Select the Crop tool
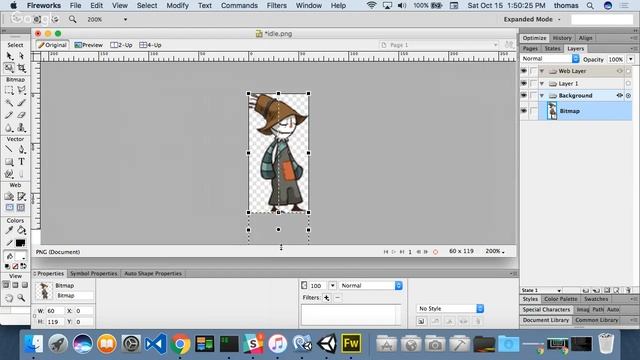Image resolution: width=640 pixels, height=360 pixels. click(21, 68)
